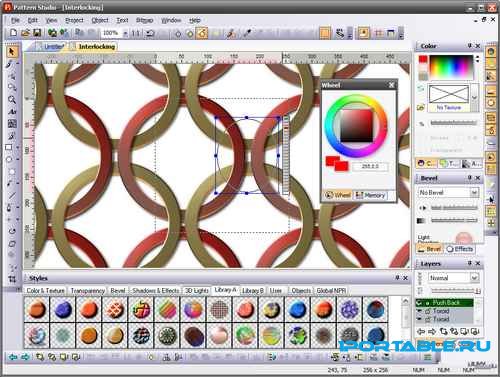Select the crop tool in toolbox
Screen dimensions: 500x377
tap(12, 279)
